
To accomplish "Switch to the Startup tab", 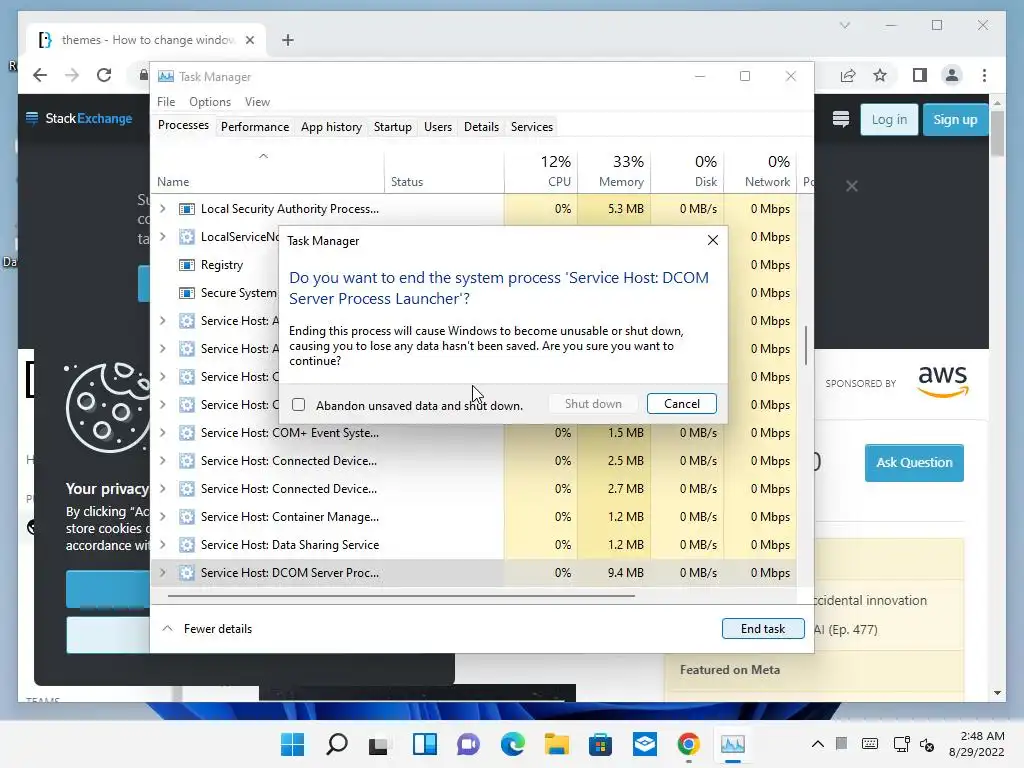I will pos(392,127).
